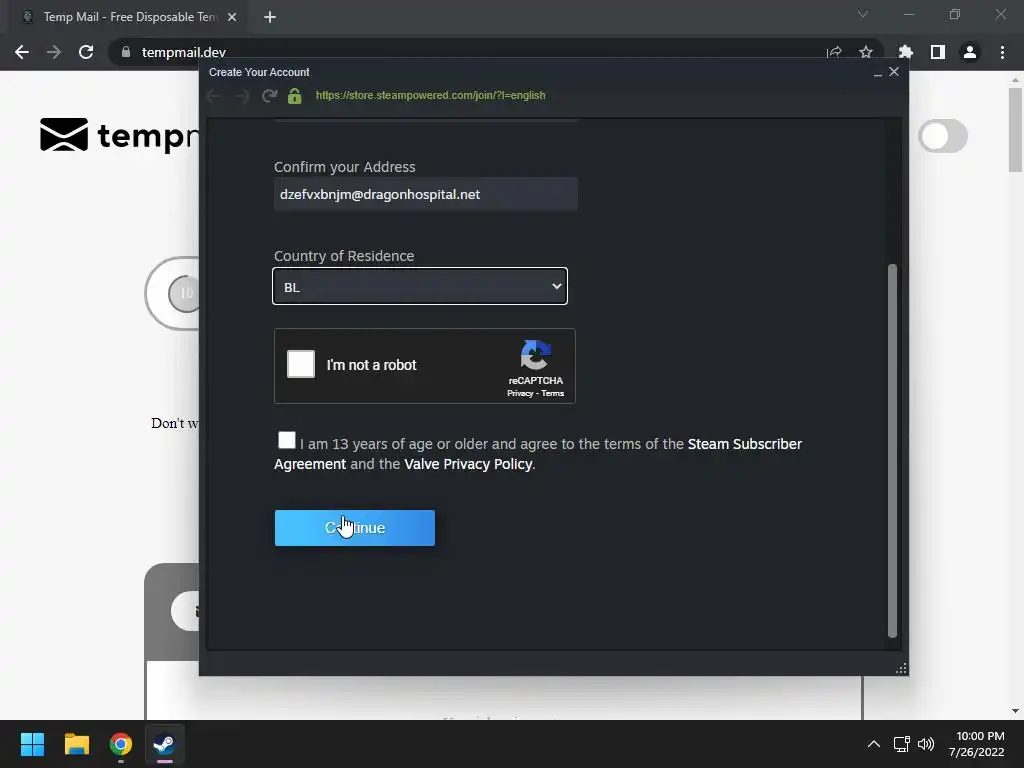
Task: Click the green lock icon in Steam window
Action: coord(295,96)
